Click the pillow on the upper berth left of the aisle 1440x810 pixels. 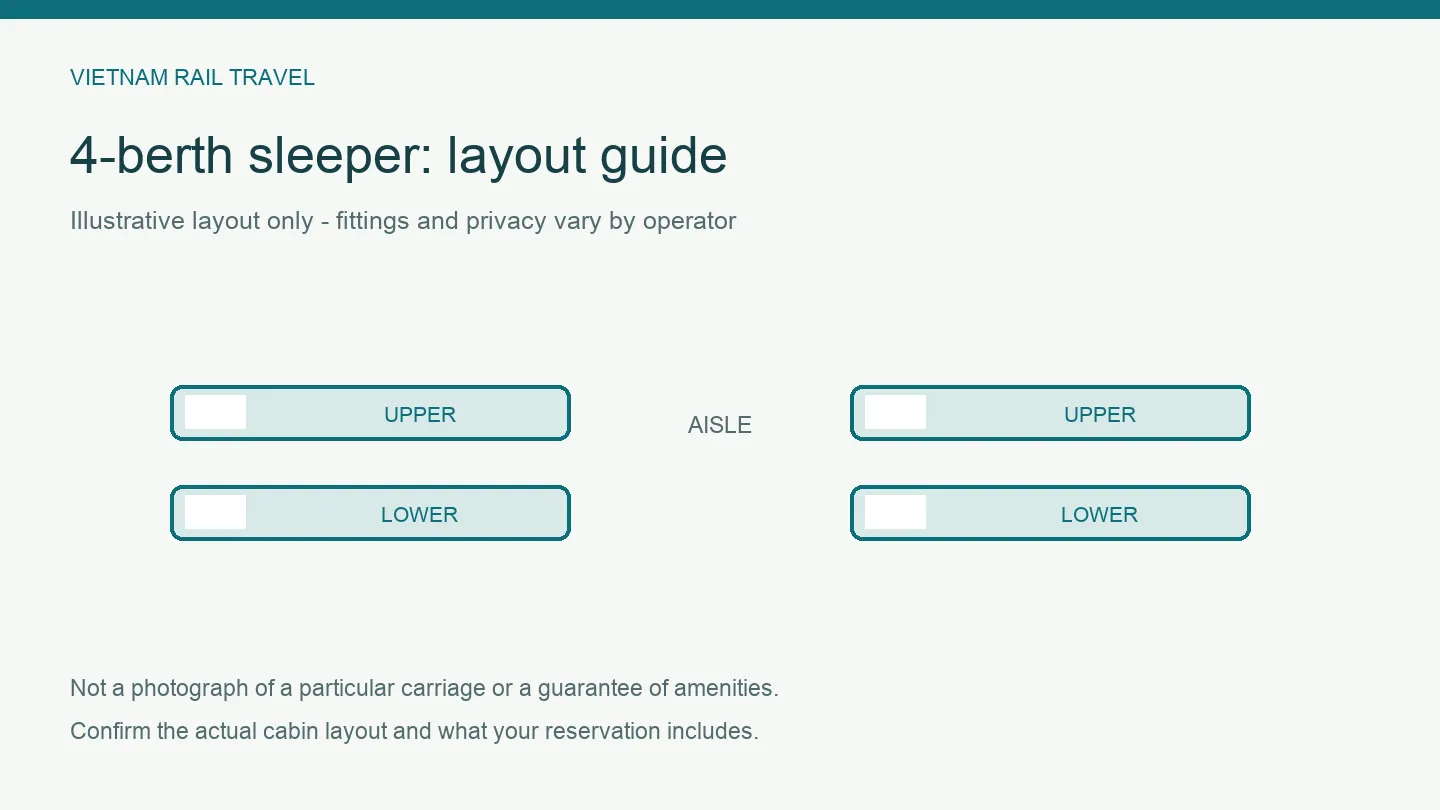point(215,412)
